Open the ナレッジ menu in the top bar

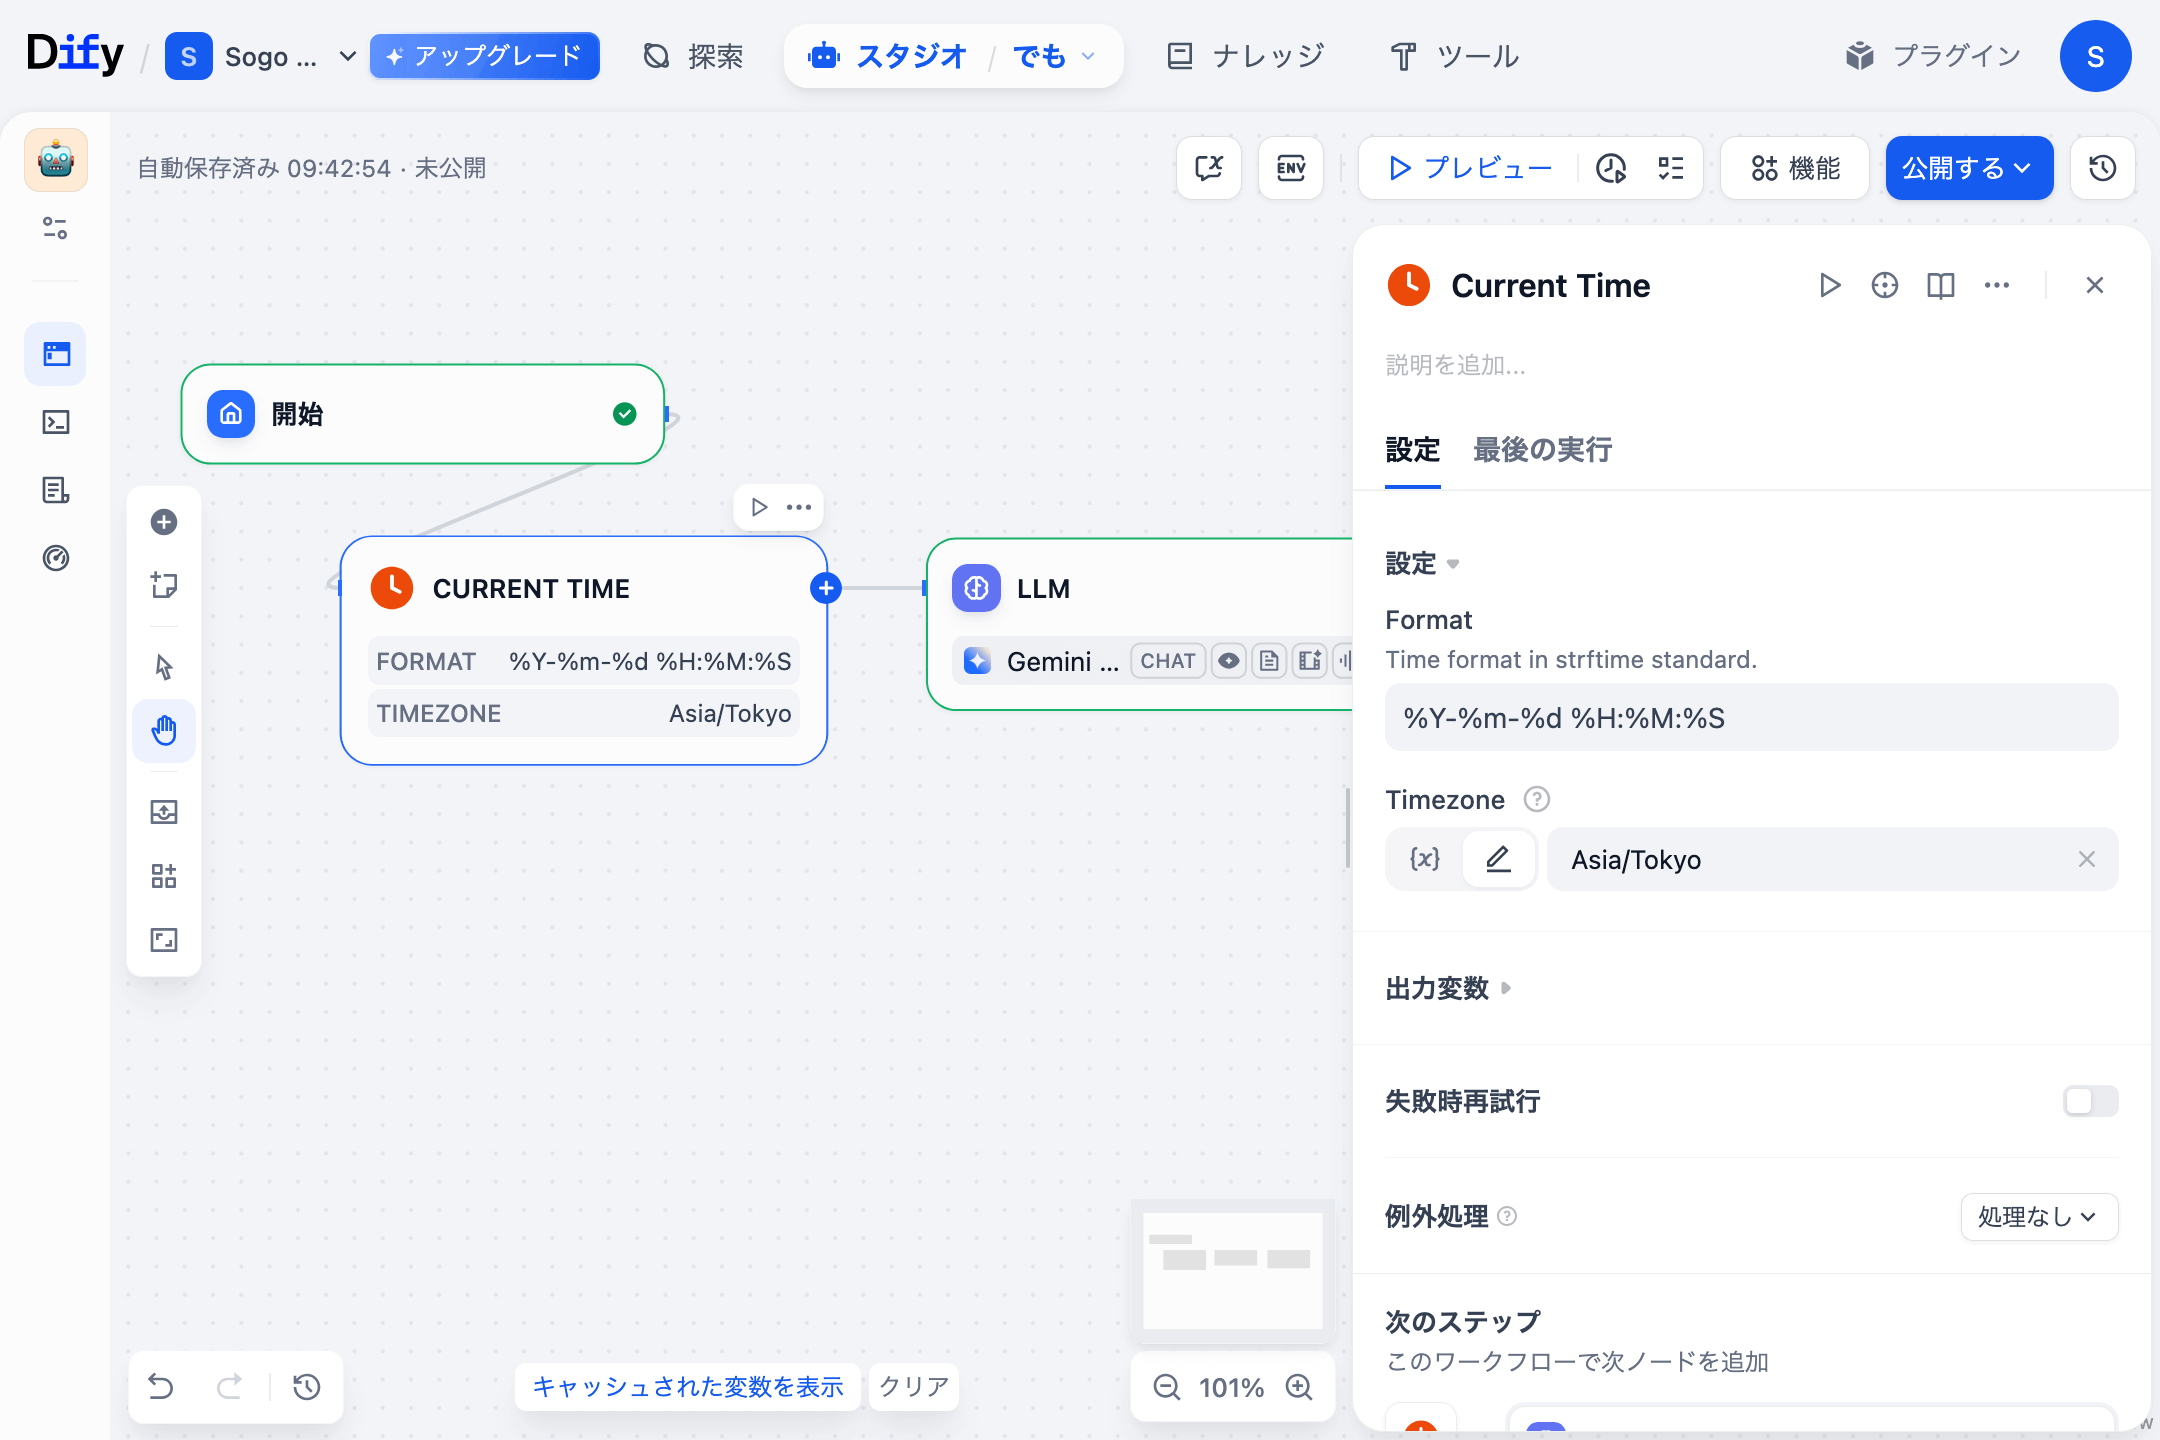pyautogui.click(x=1243, y=56)
